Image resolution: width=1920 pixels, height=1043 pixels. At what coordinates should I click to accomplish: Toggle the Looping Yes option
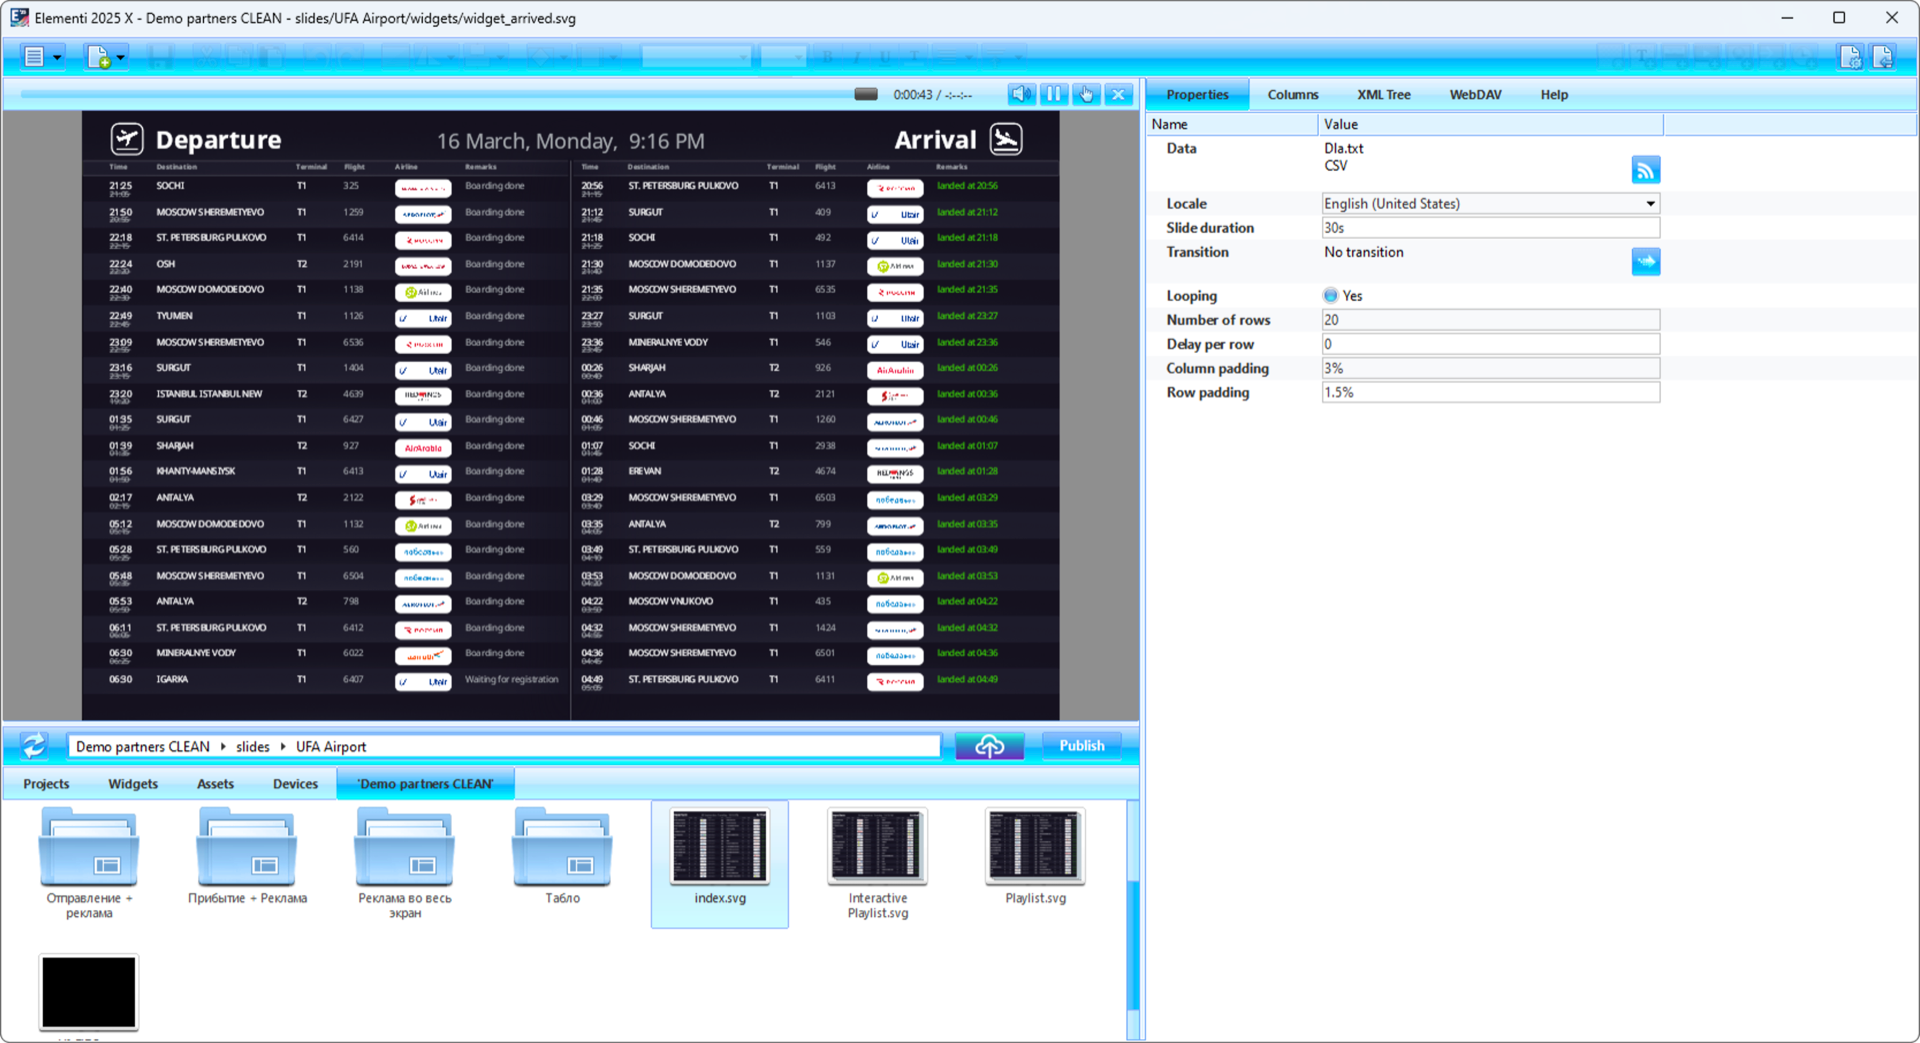tap(1330, 296)
